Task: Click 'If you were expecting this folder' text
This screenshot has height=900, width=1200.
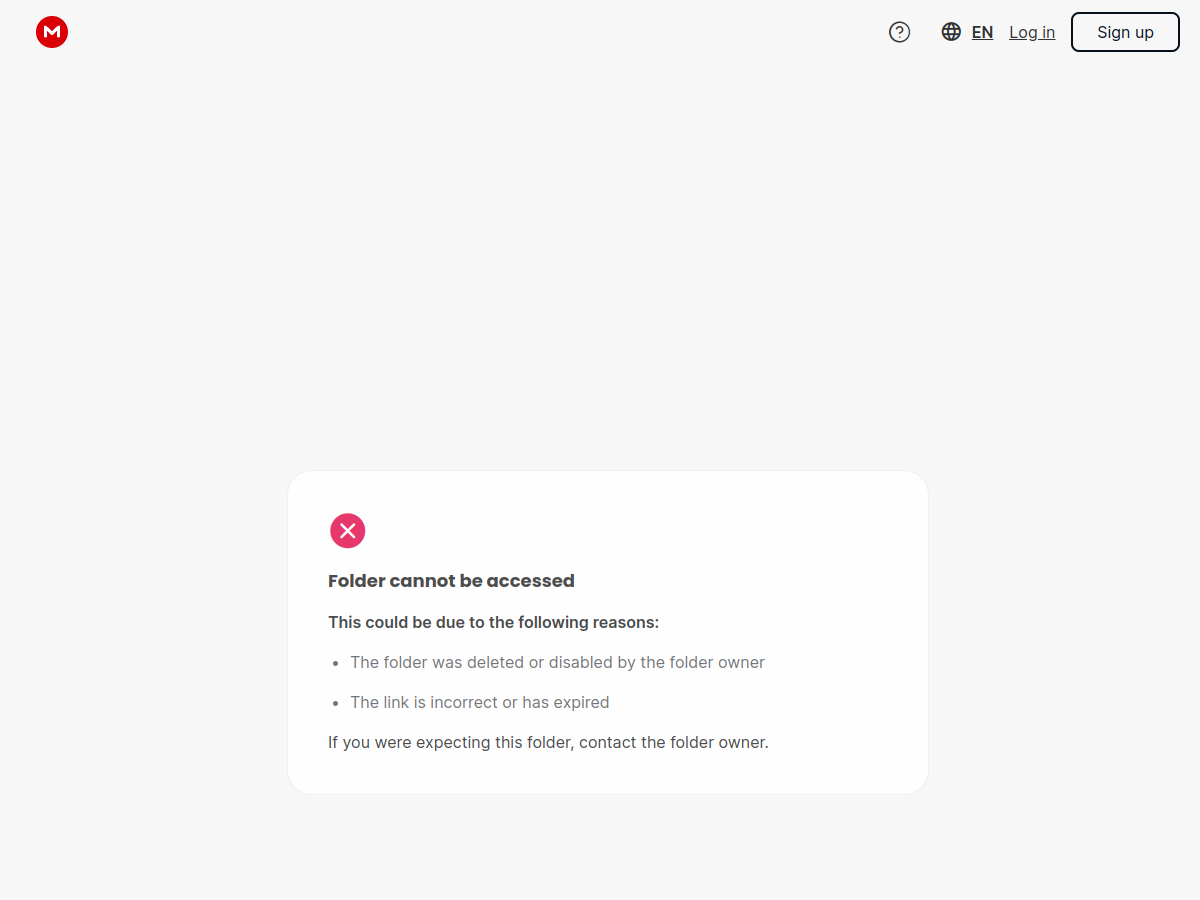Action: coord(548,742)
